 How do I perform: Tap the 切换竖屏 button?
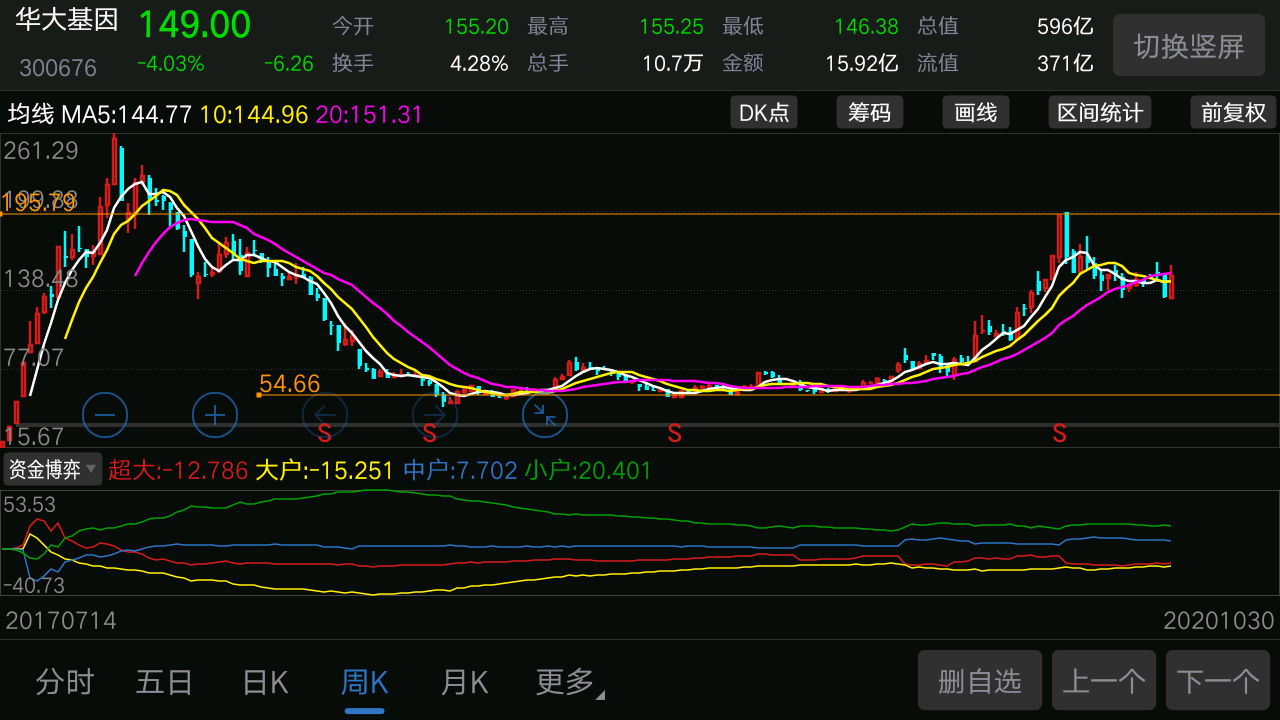1189,45
